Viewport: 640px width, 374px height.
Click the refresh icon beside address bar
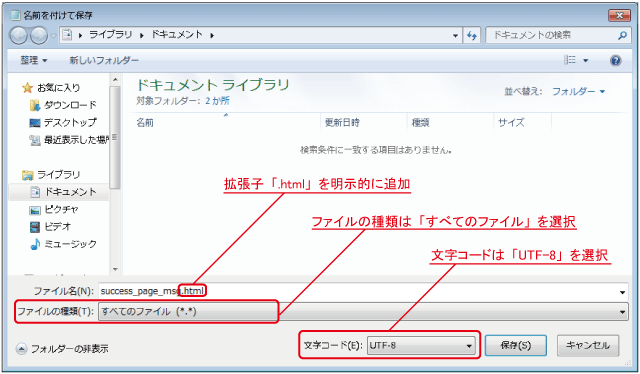472,36
